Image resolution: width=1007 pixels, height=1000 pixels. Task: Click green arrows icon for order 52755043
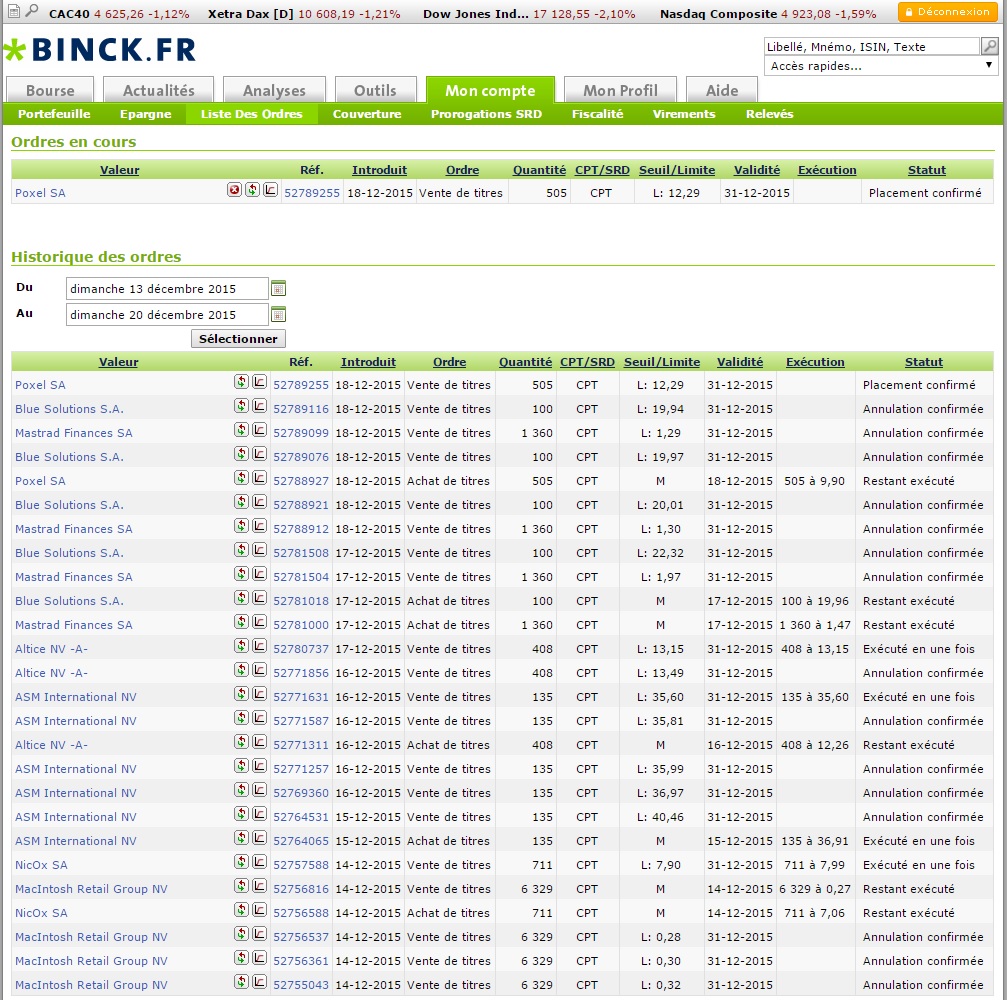[x=241, y=982]
